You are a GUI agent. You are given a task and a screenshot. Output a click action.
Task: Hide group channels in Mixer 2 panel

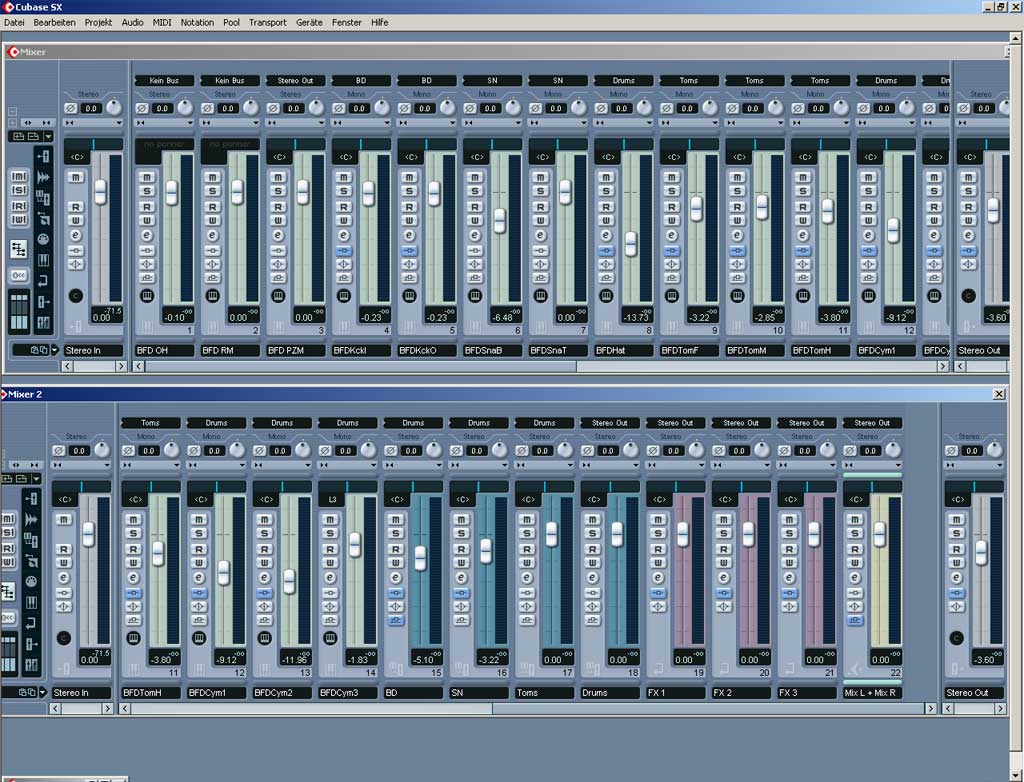click(x=31, y=540)
